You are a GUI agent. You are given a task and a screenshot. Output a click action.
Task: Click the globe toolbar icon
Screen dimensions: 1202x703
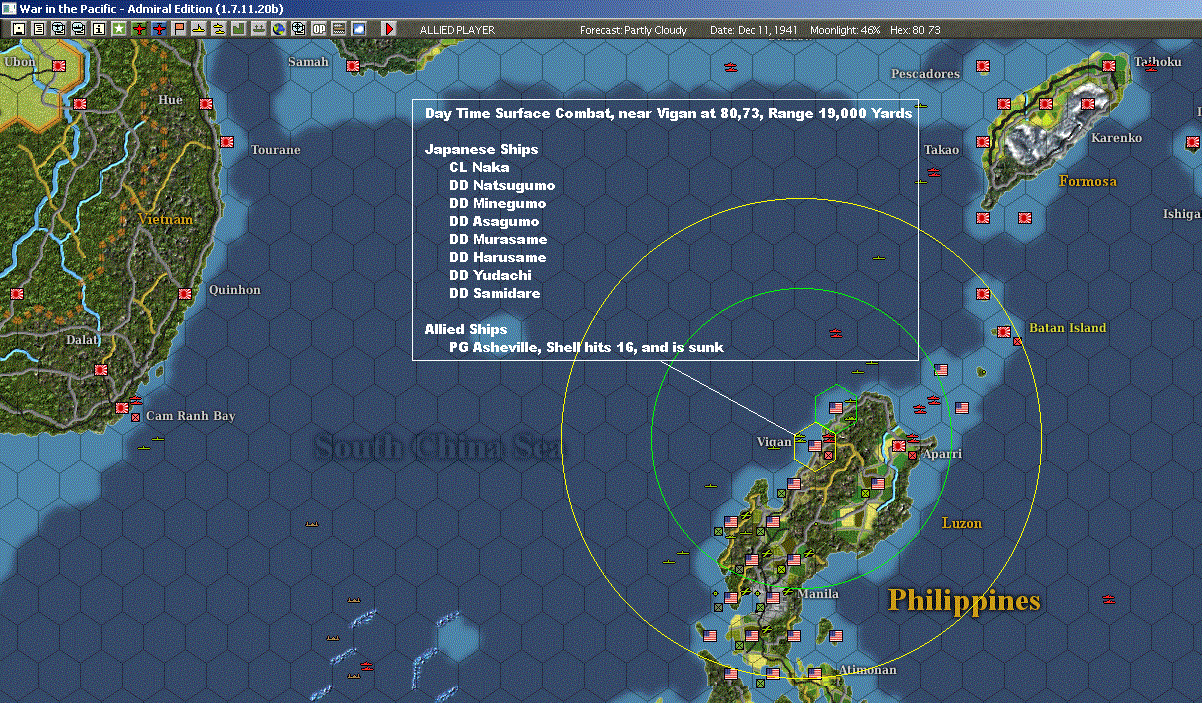(278, 29)
